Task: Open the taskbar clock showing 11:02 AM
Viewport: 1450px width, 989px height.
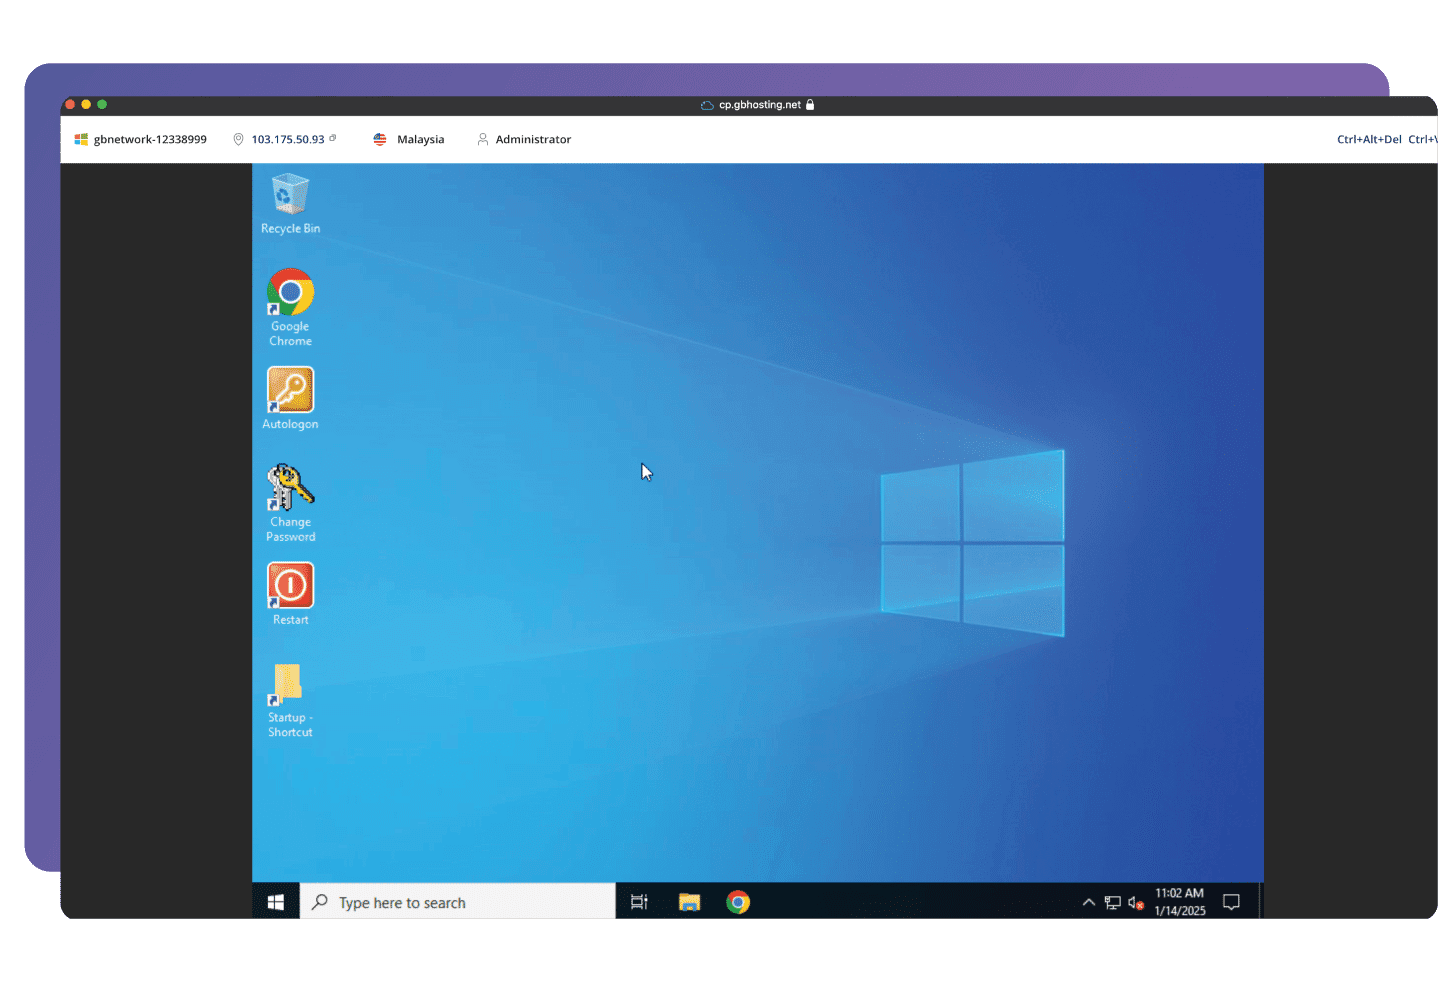Action: [x=1179, y=902]
